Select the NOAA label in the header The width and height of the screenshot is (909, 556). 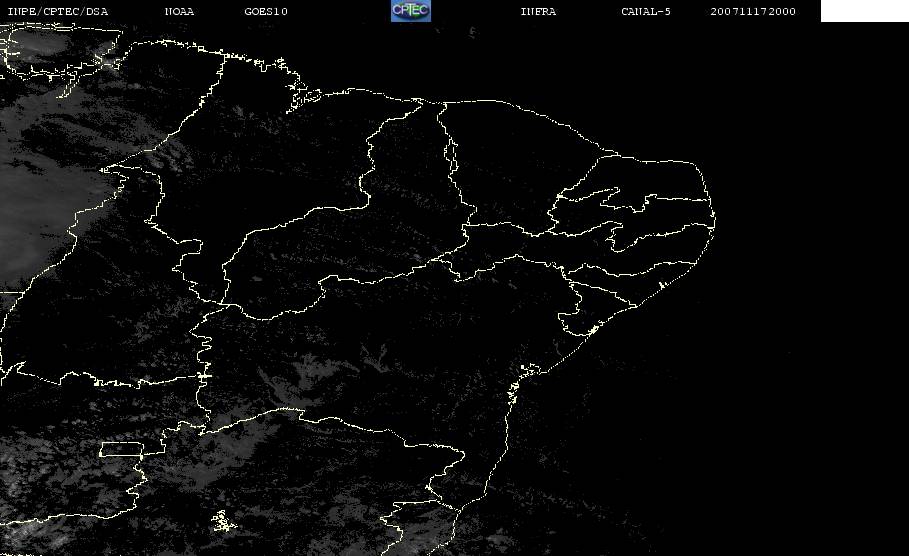tap(179, 12)
